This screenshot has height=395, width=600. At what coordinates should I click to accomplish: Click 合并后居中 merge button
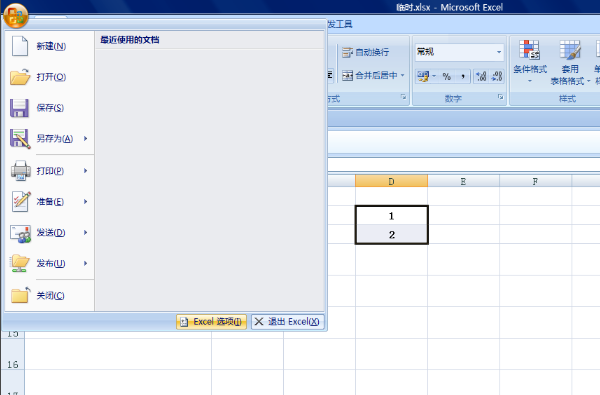[x=369, y=76]
